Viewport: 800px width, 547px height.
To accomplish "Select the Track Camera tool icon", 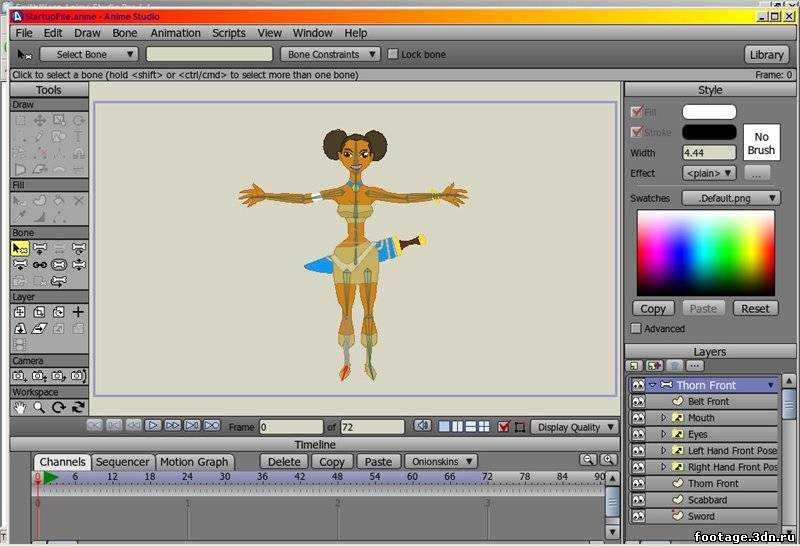I will tap(20, 376).
